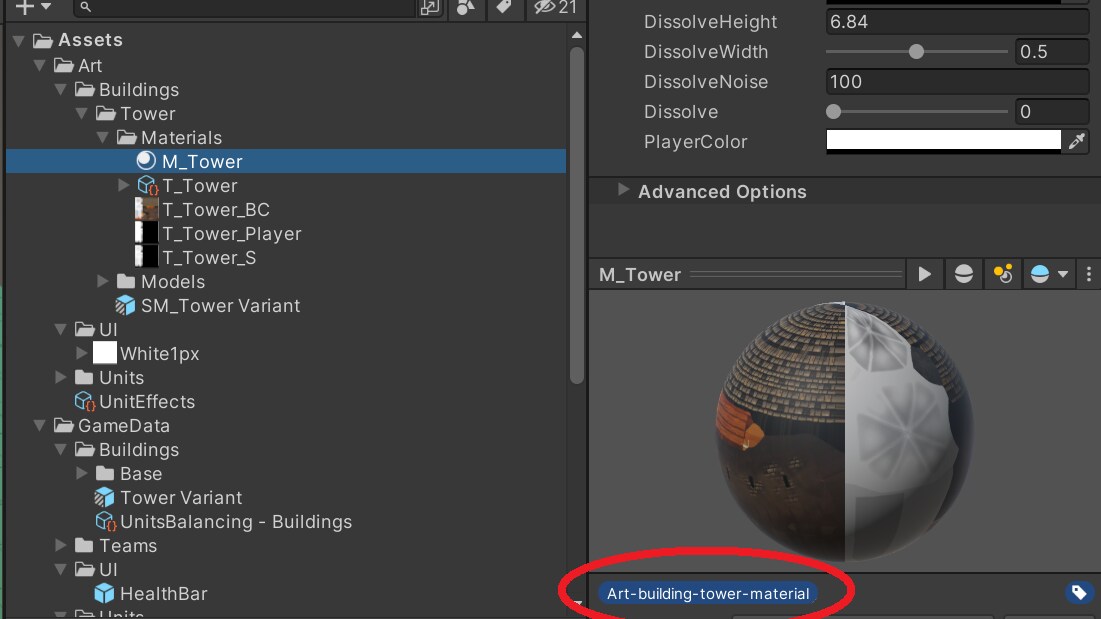Toggle preview lighting icon

tap(1001, 274)
